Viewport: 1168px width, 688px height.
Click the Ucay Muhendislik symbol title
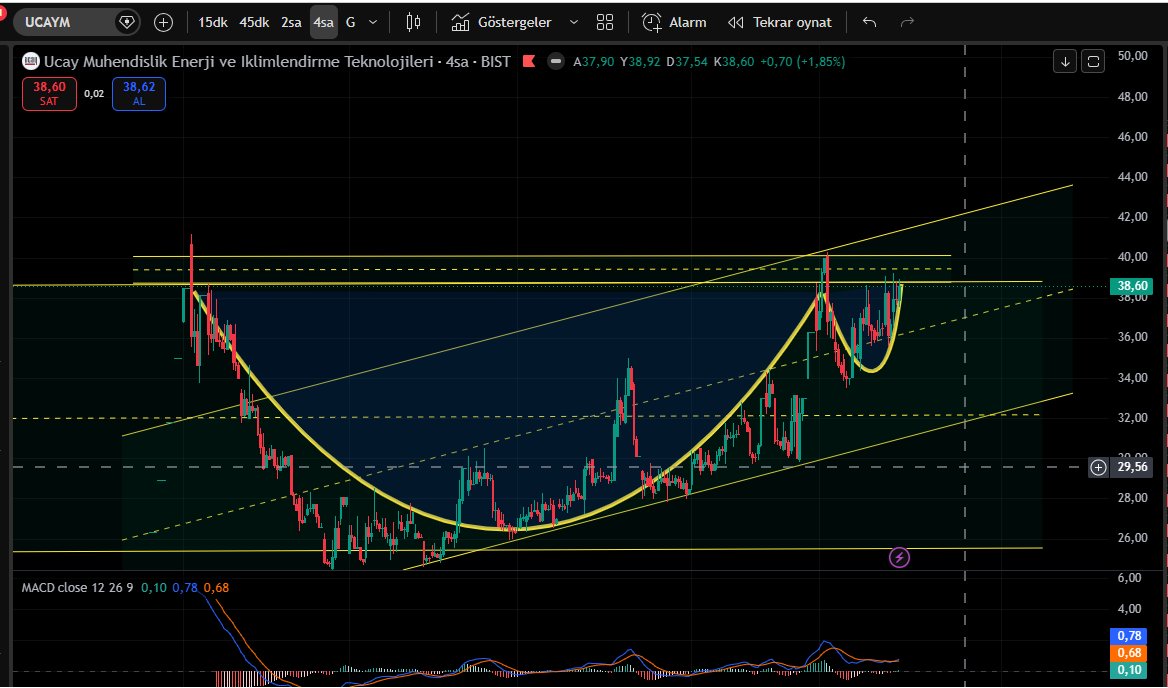click(x=238, y=62)
